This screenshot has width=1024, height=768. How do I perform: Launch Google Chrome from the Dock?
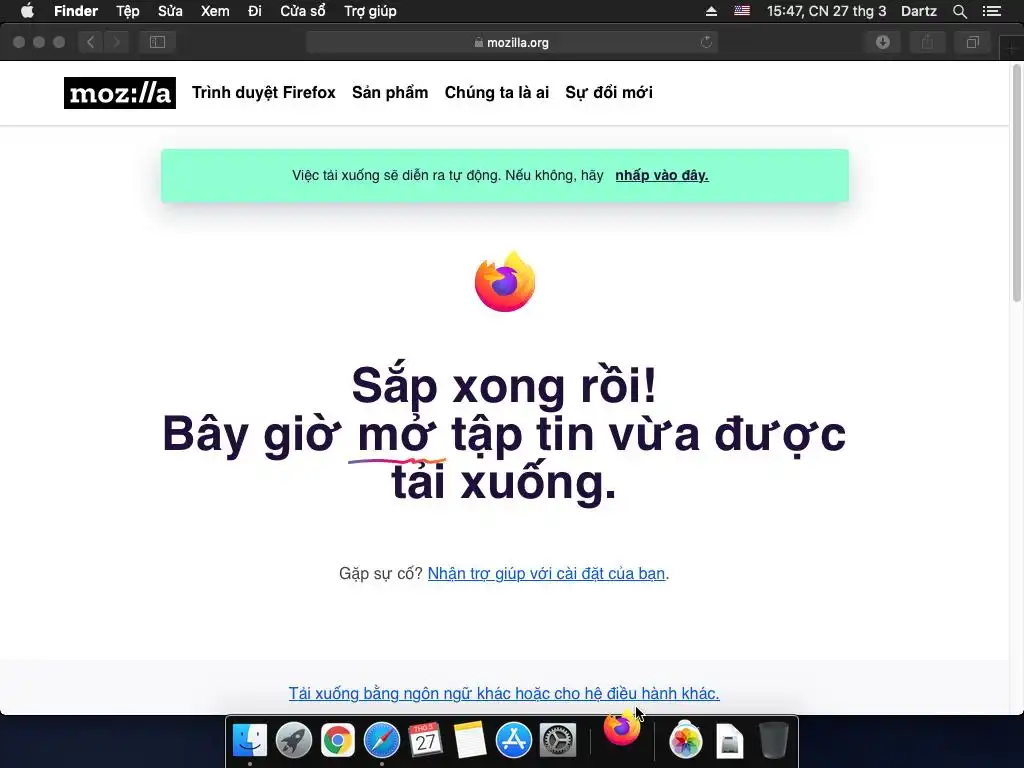click(x=338, y=741)
